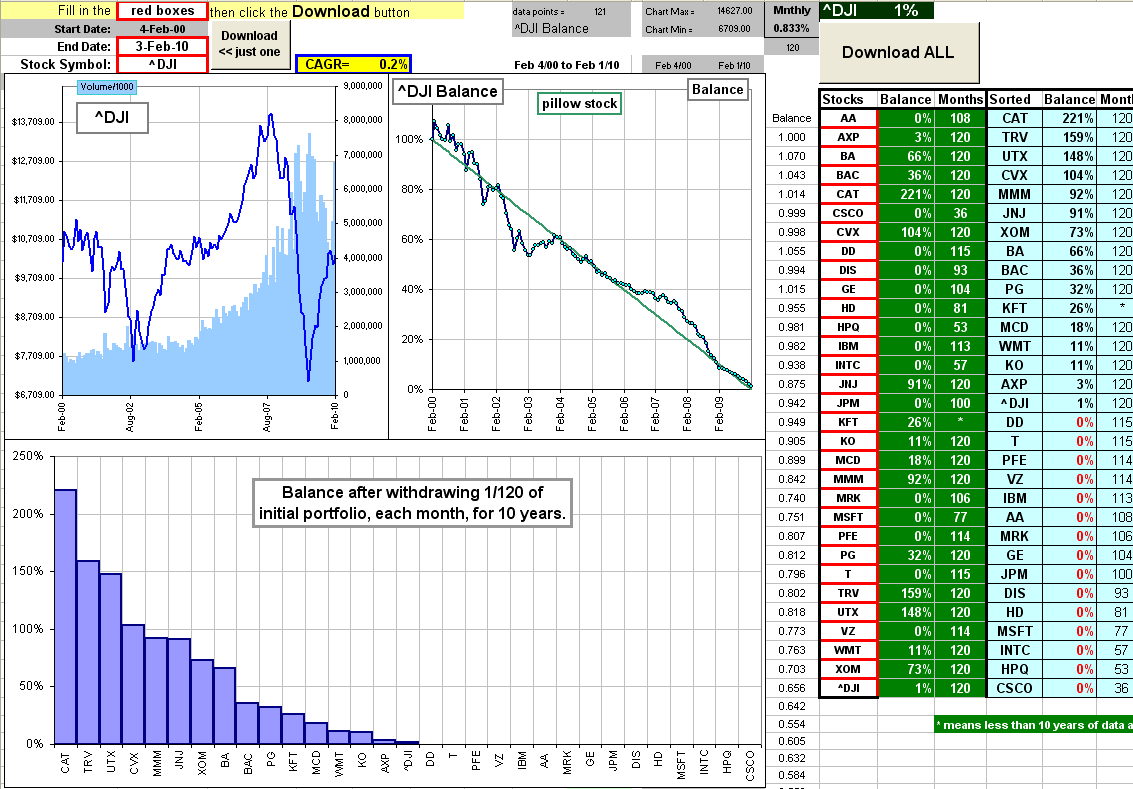Screen dimensions: 1133x789
Task: Click the Download ALL button
Action: pyautogui.click(x=898, y=52)
